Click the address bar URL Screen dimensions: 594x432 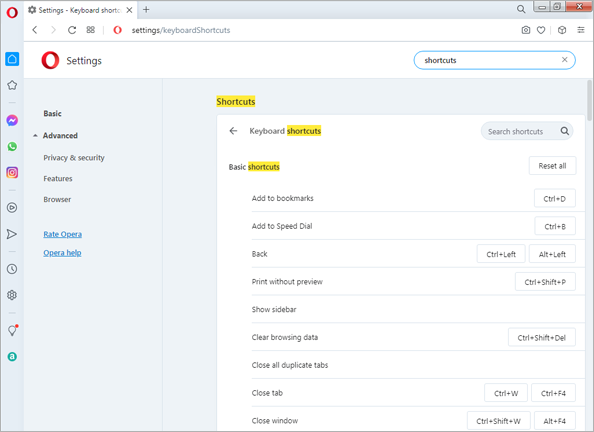181,30
